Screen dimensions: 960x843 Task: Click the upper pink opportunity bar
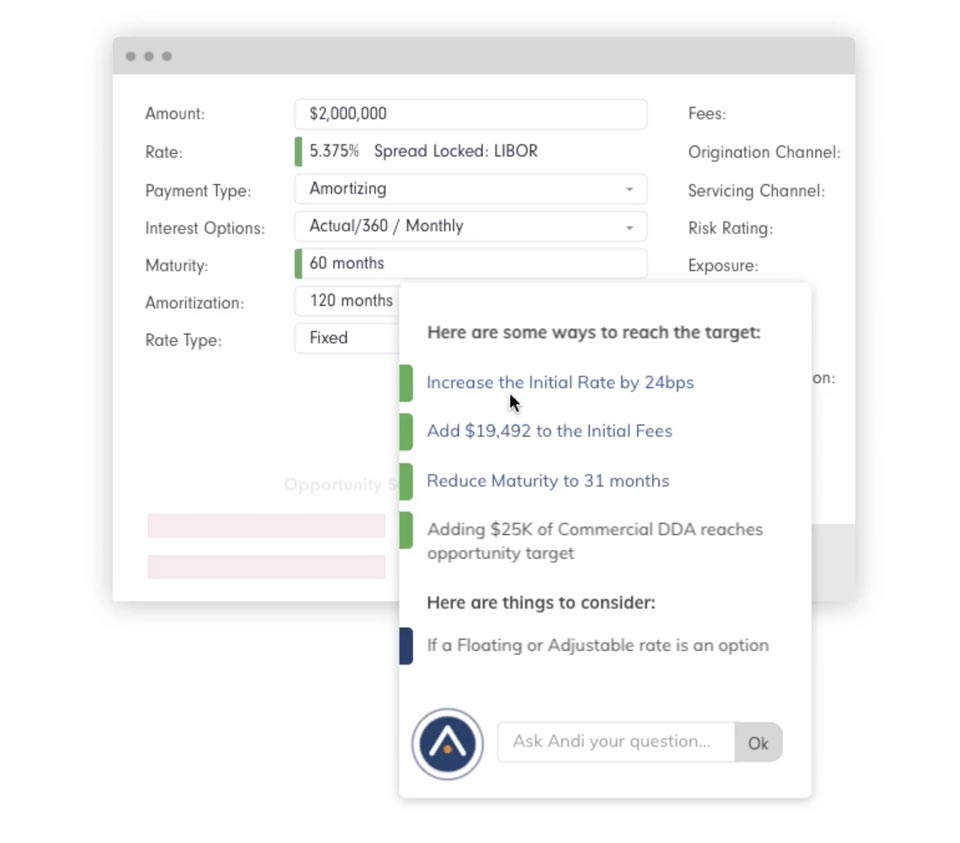pyautogui.click(x=266, y=526)
